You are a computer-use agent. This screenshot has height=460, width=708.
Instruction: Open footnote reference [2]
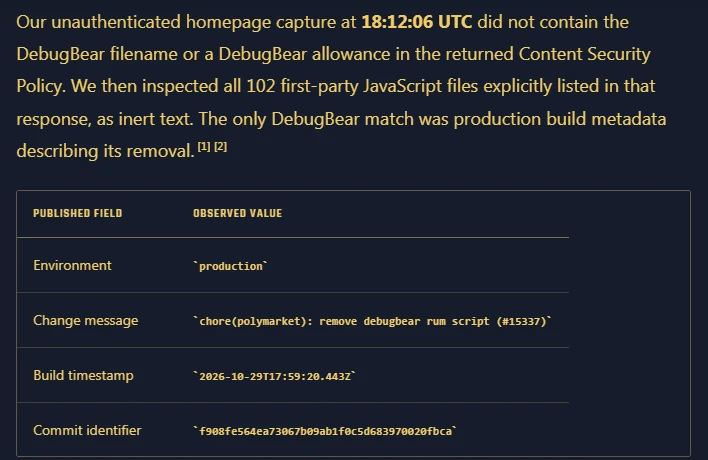point(220,147)
